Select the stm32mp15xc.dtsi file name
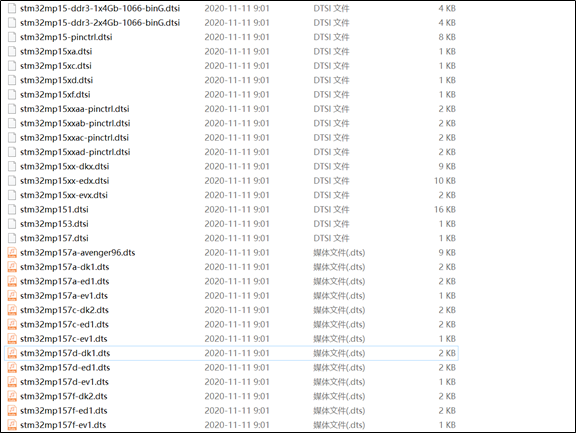 coord(55,66)
